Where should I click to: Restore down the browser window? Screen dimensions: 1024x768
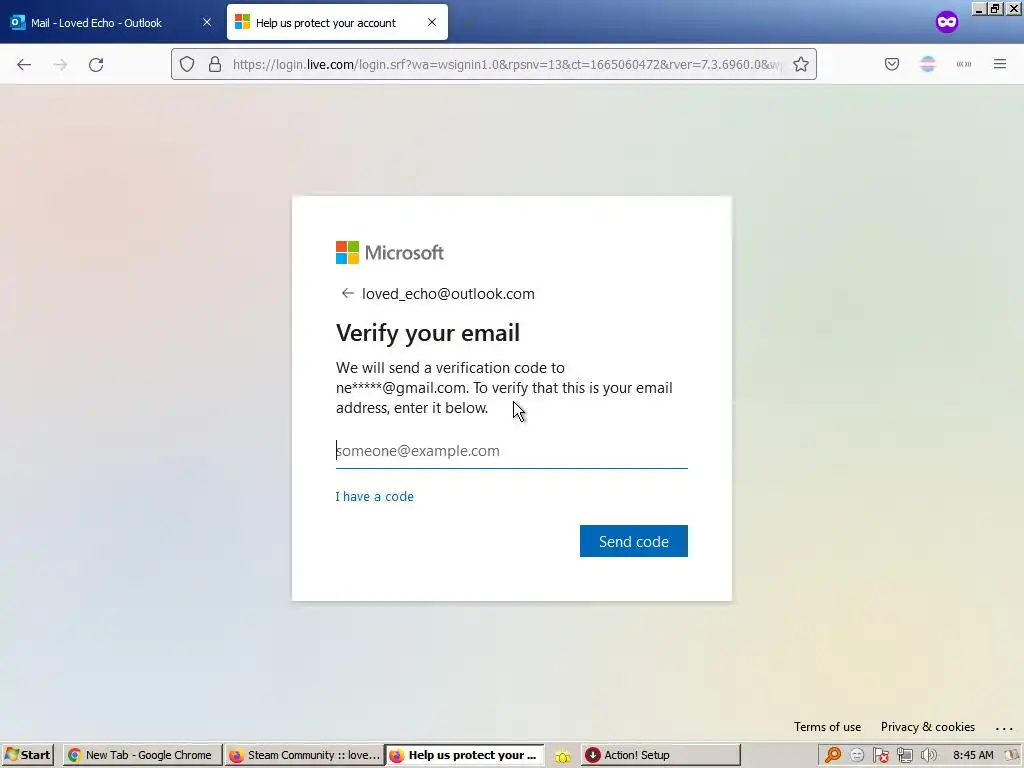pyautogui.click(x=995, y=8)
